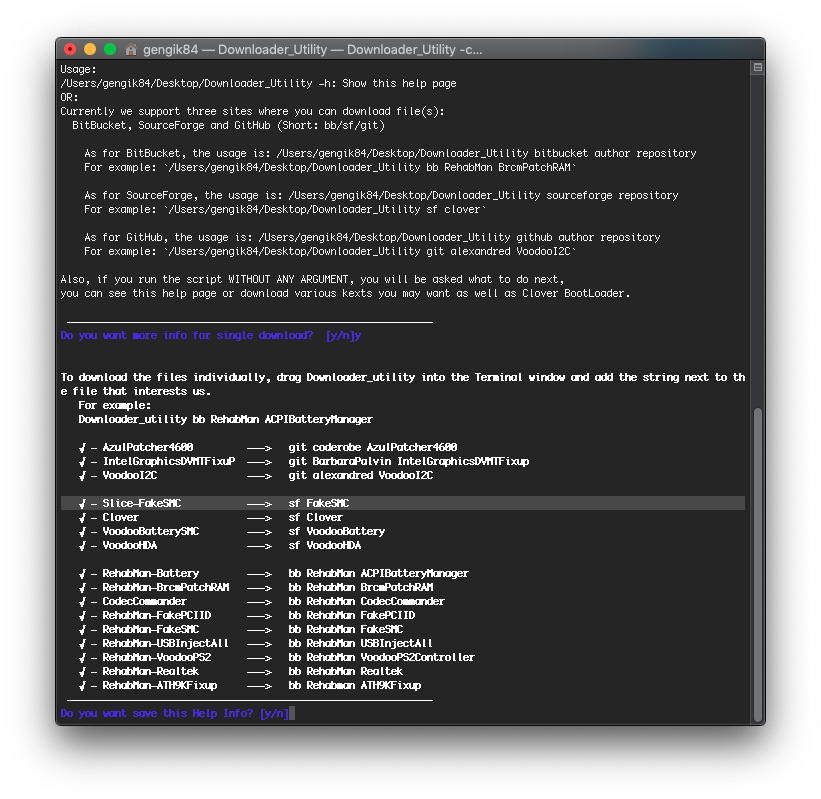This screenshot has height=799, width=821.
Task: Click the checkmark beside IntelGraphicsDVMTFixuP
Action: coord(82,461)
